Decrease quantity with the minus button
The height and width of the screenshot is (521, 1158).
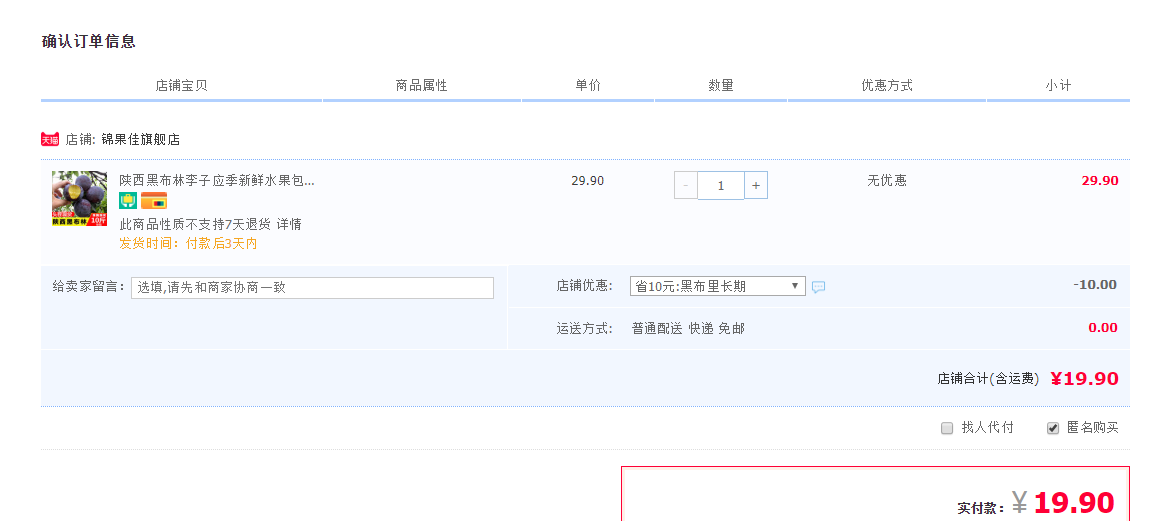685,185
